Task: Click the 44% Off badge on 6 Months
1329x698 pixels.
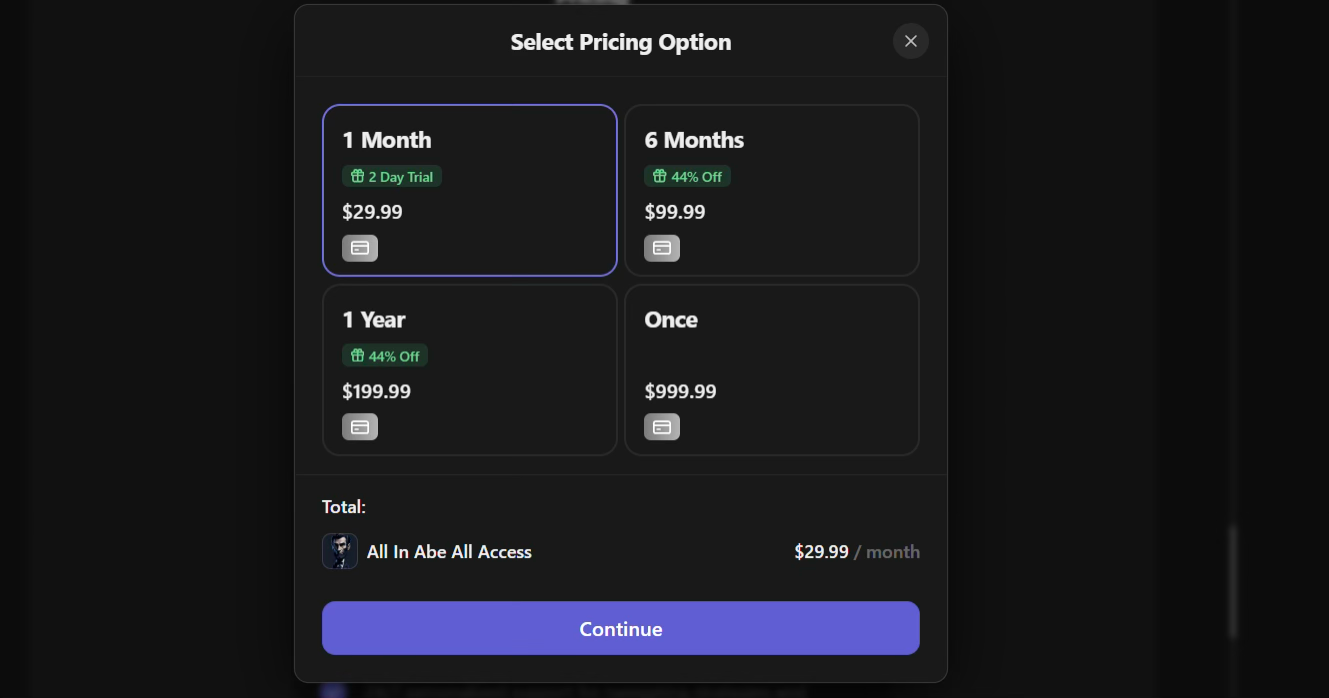Action: click(x=687, y=175)
